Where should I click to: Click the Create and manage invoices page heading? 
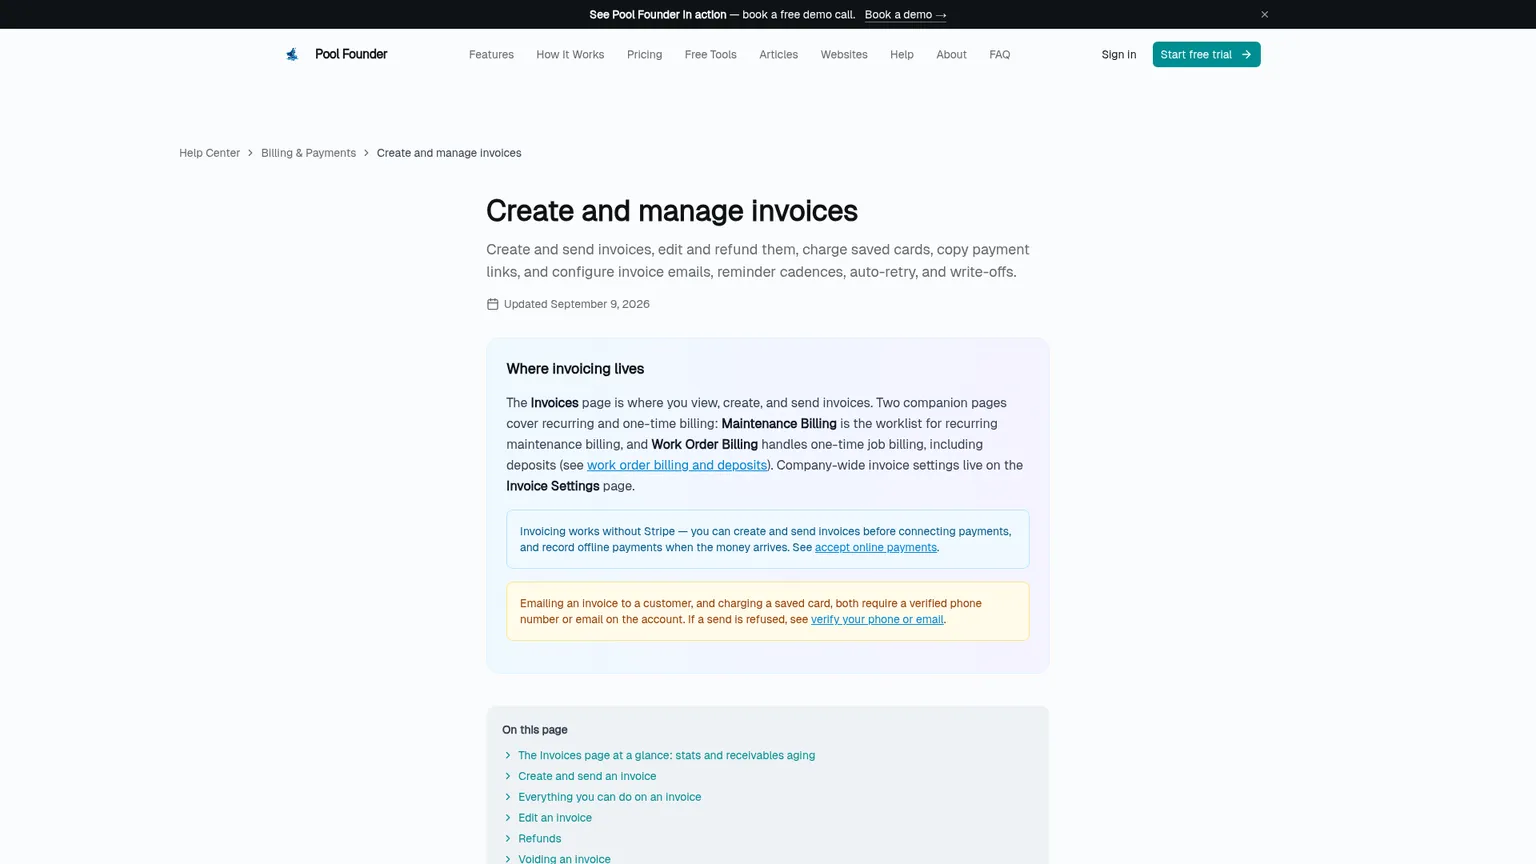(x=672, y=211)
